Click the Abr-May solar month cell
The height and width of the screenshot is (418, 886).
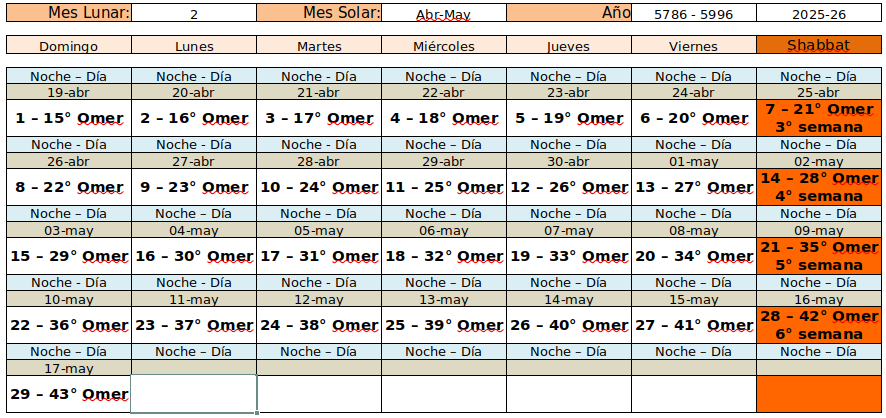click(443, 14)
